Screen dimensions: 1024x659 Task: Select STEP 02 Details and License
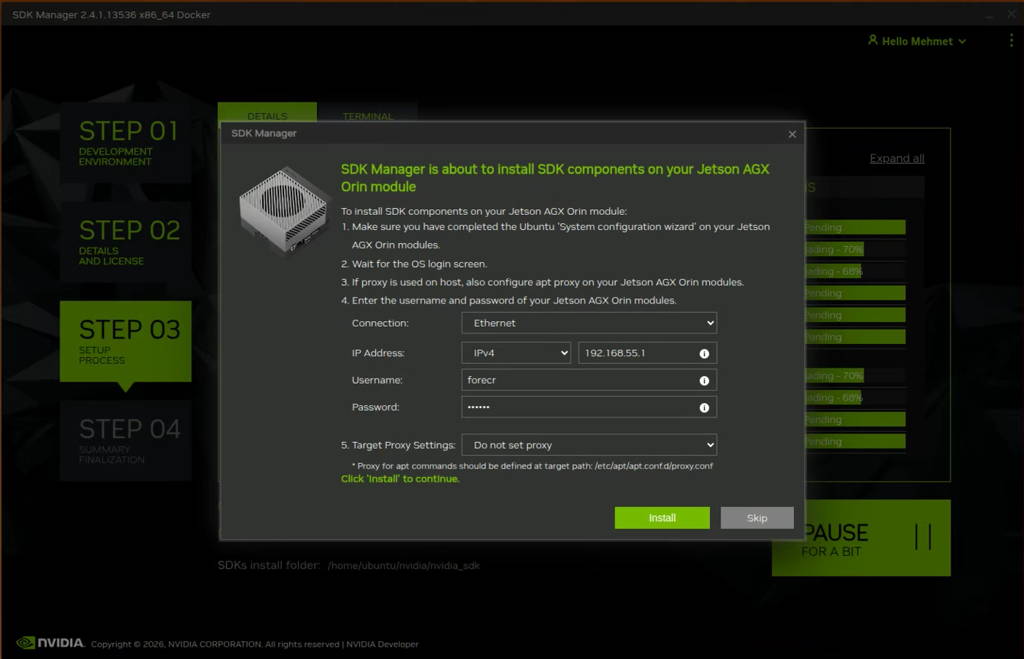[125, 242]
